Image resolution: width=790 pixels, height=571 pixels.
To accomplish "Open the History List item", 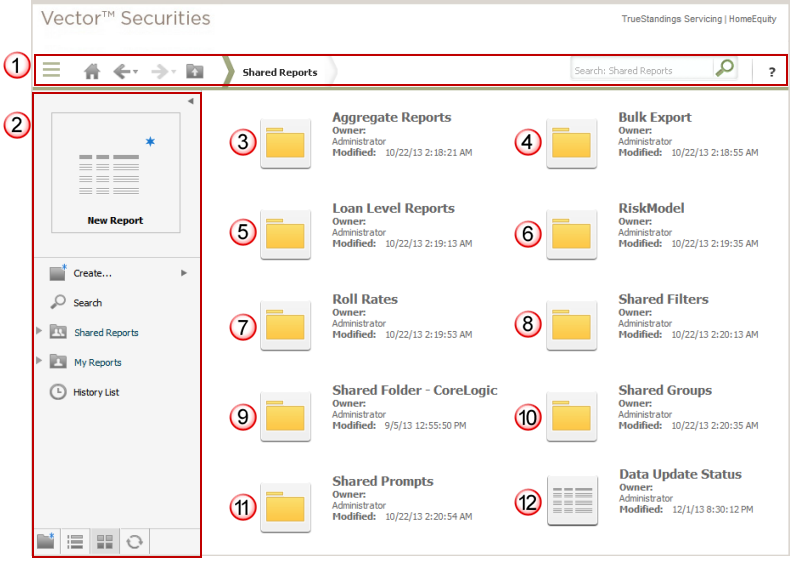I will pos(95,392).
